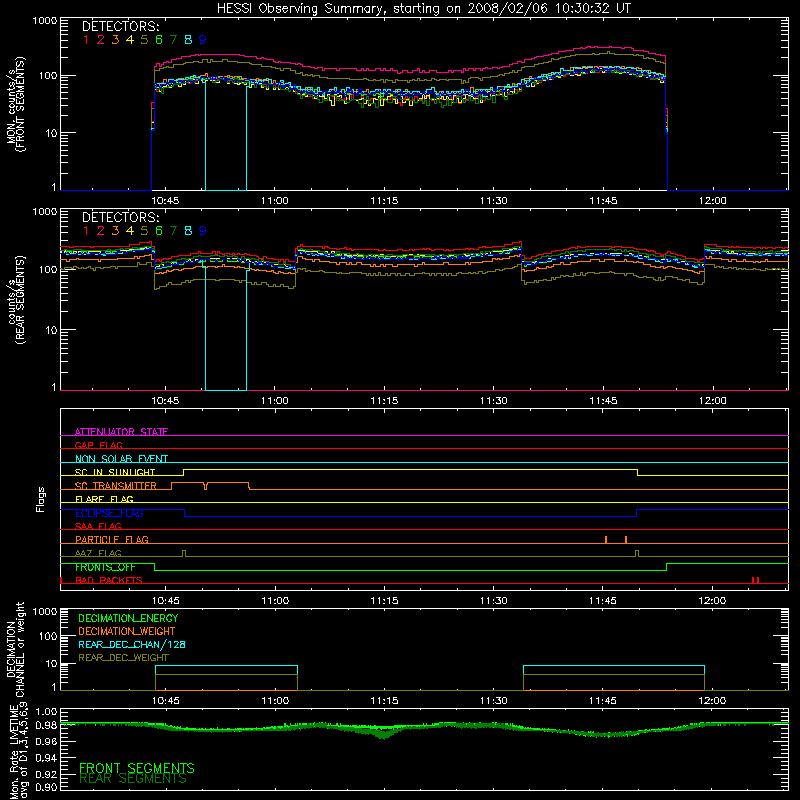Image resolution: width=800 pixels, height=800 pixels.
Task: Select detector 9 in the front segments legend
Action: (x=202, y=40)
